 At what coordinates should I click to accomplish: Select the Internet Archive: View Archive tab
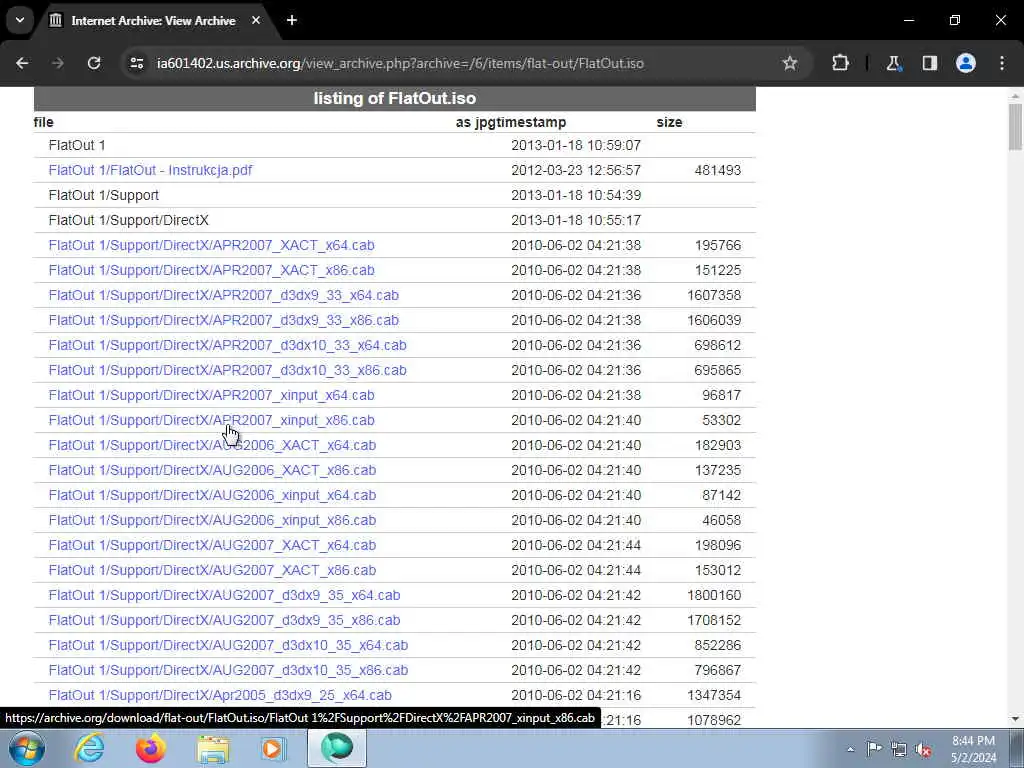(153, 21)
